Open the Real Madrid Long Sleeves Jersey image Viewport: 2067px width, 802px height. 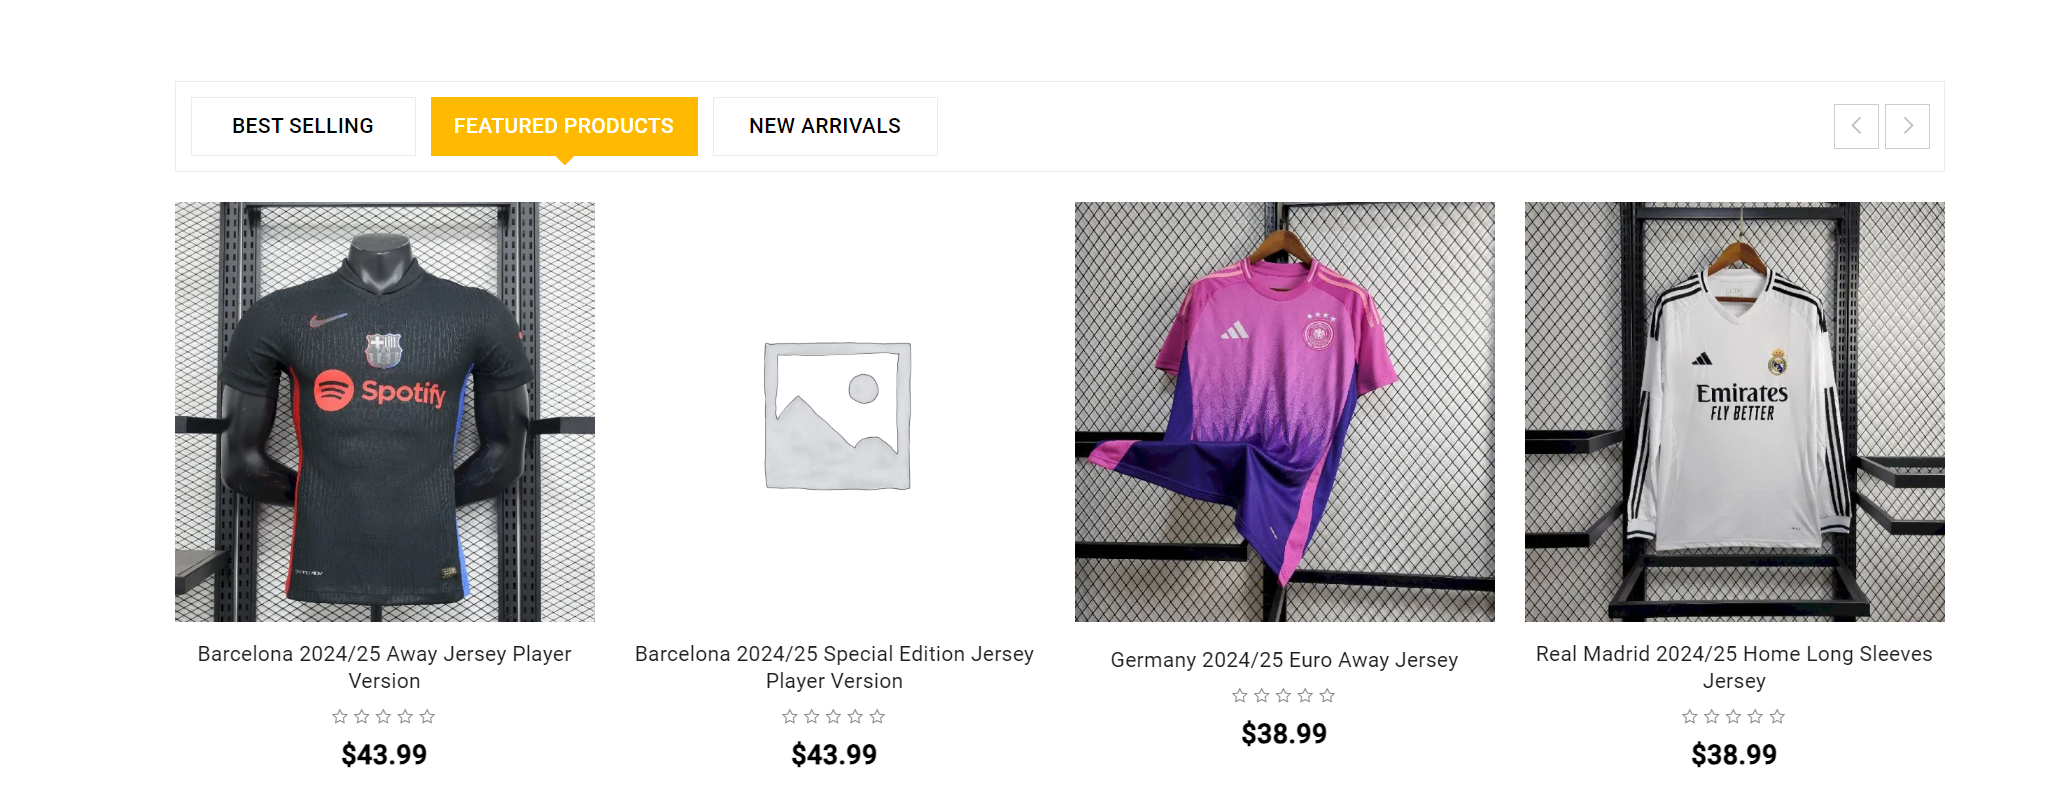[x=1734, y=411]
